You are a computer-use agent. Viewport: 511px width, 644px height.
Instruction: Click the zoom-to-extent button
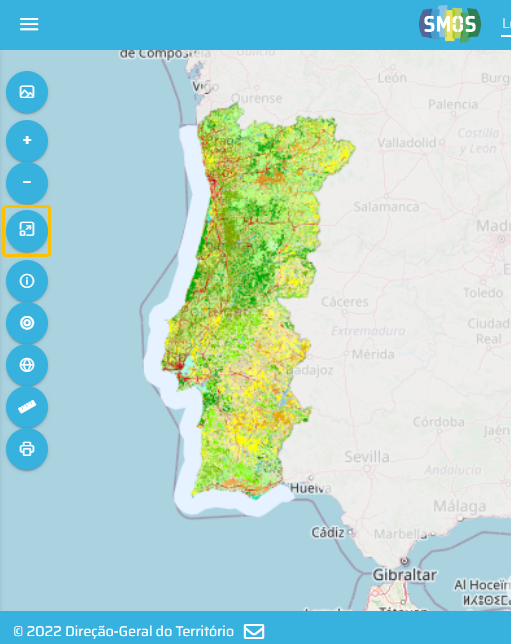(x=27, y=230)
